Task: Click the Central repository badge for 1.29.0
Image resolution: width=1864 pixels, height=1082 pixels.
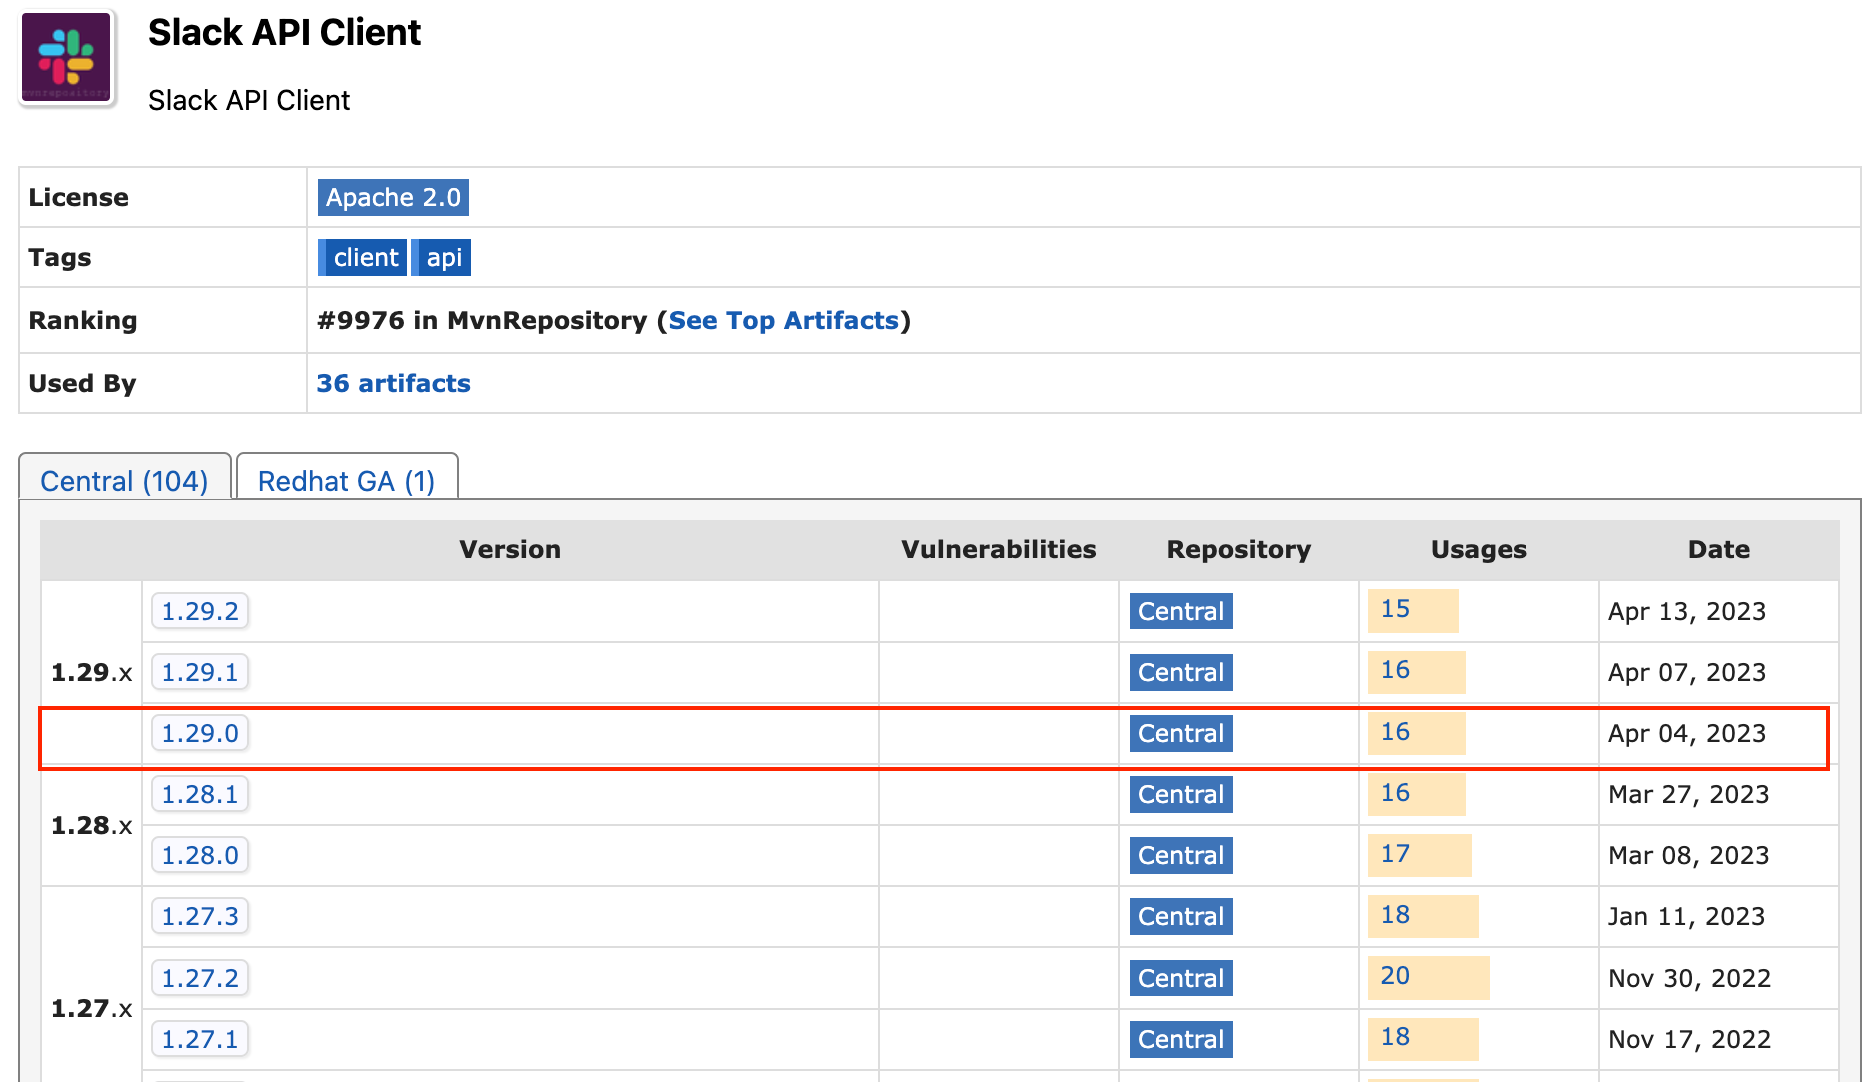Action: (1181, 733)
